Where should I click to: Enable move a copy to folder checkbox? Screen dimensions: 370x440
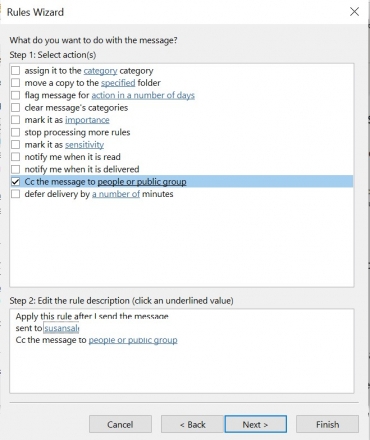pos(15,83)
